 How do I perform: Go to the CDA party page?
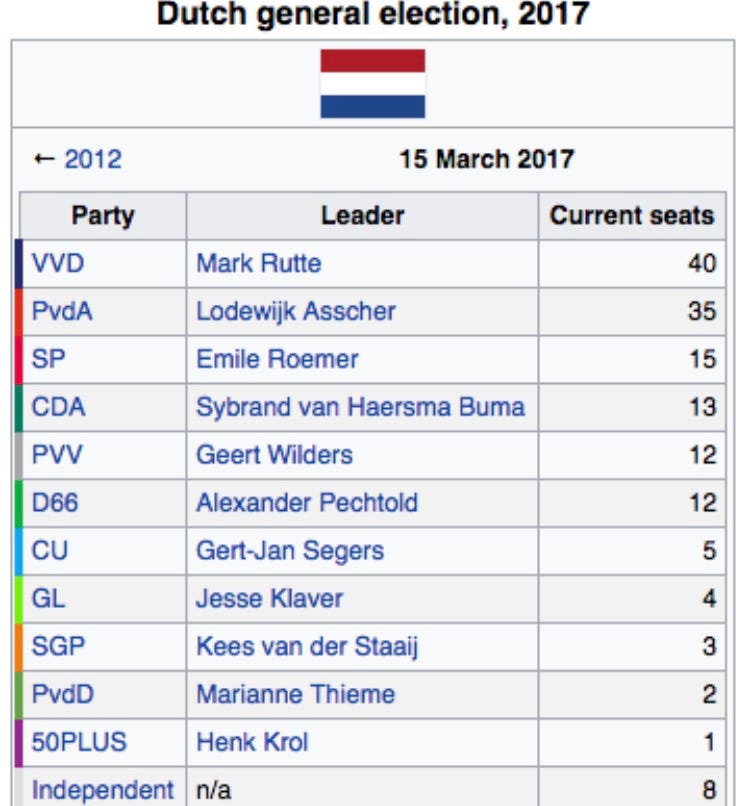tap(59, 407)
